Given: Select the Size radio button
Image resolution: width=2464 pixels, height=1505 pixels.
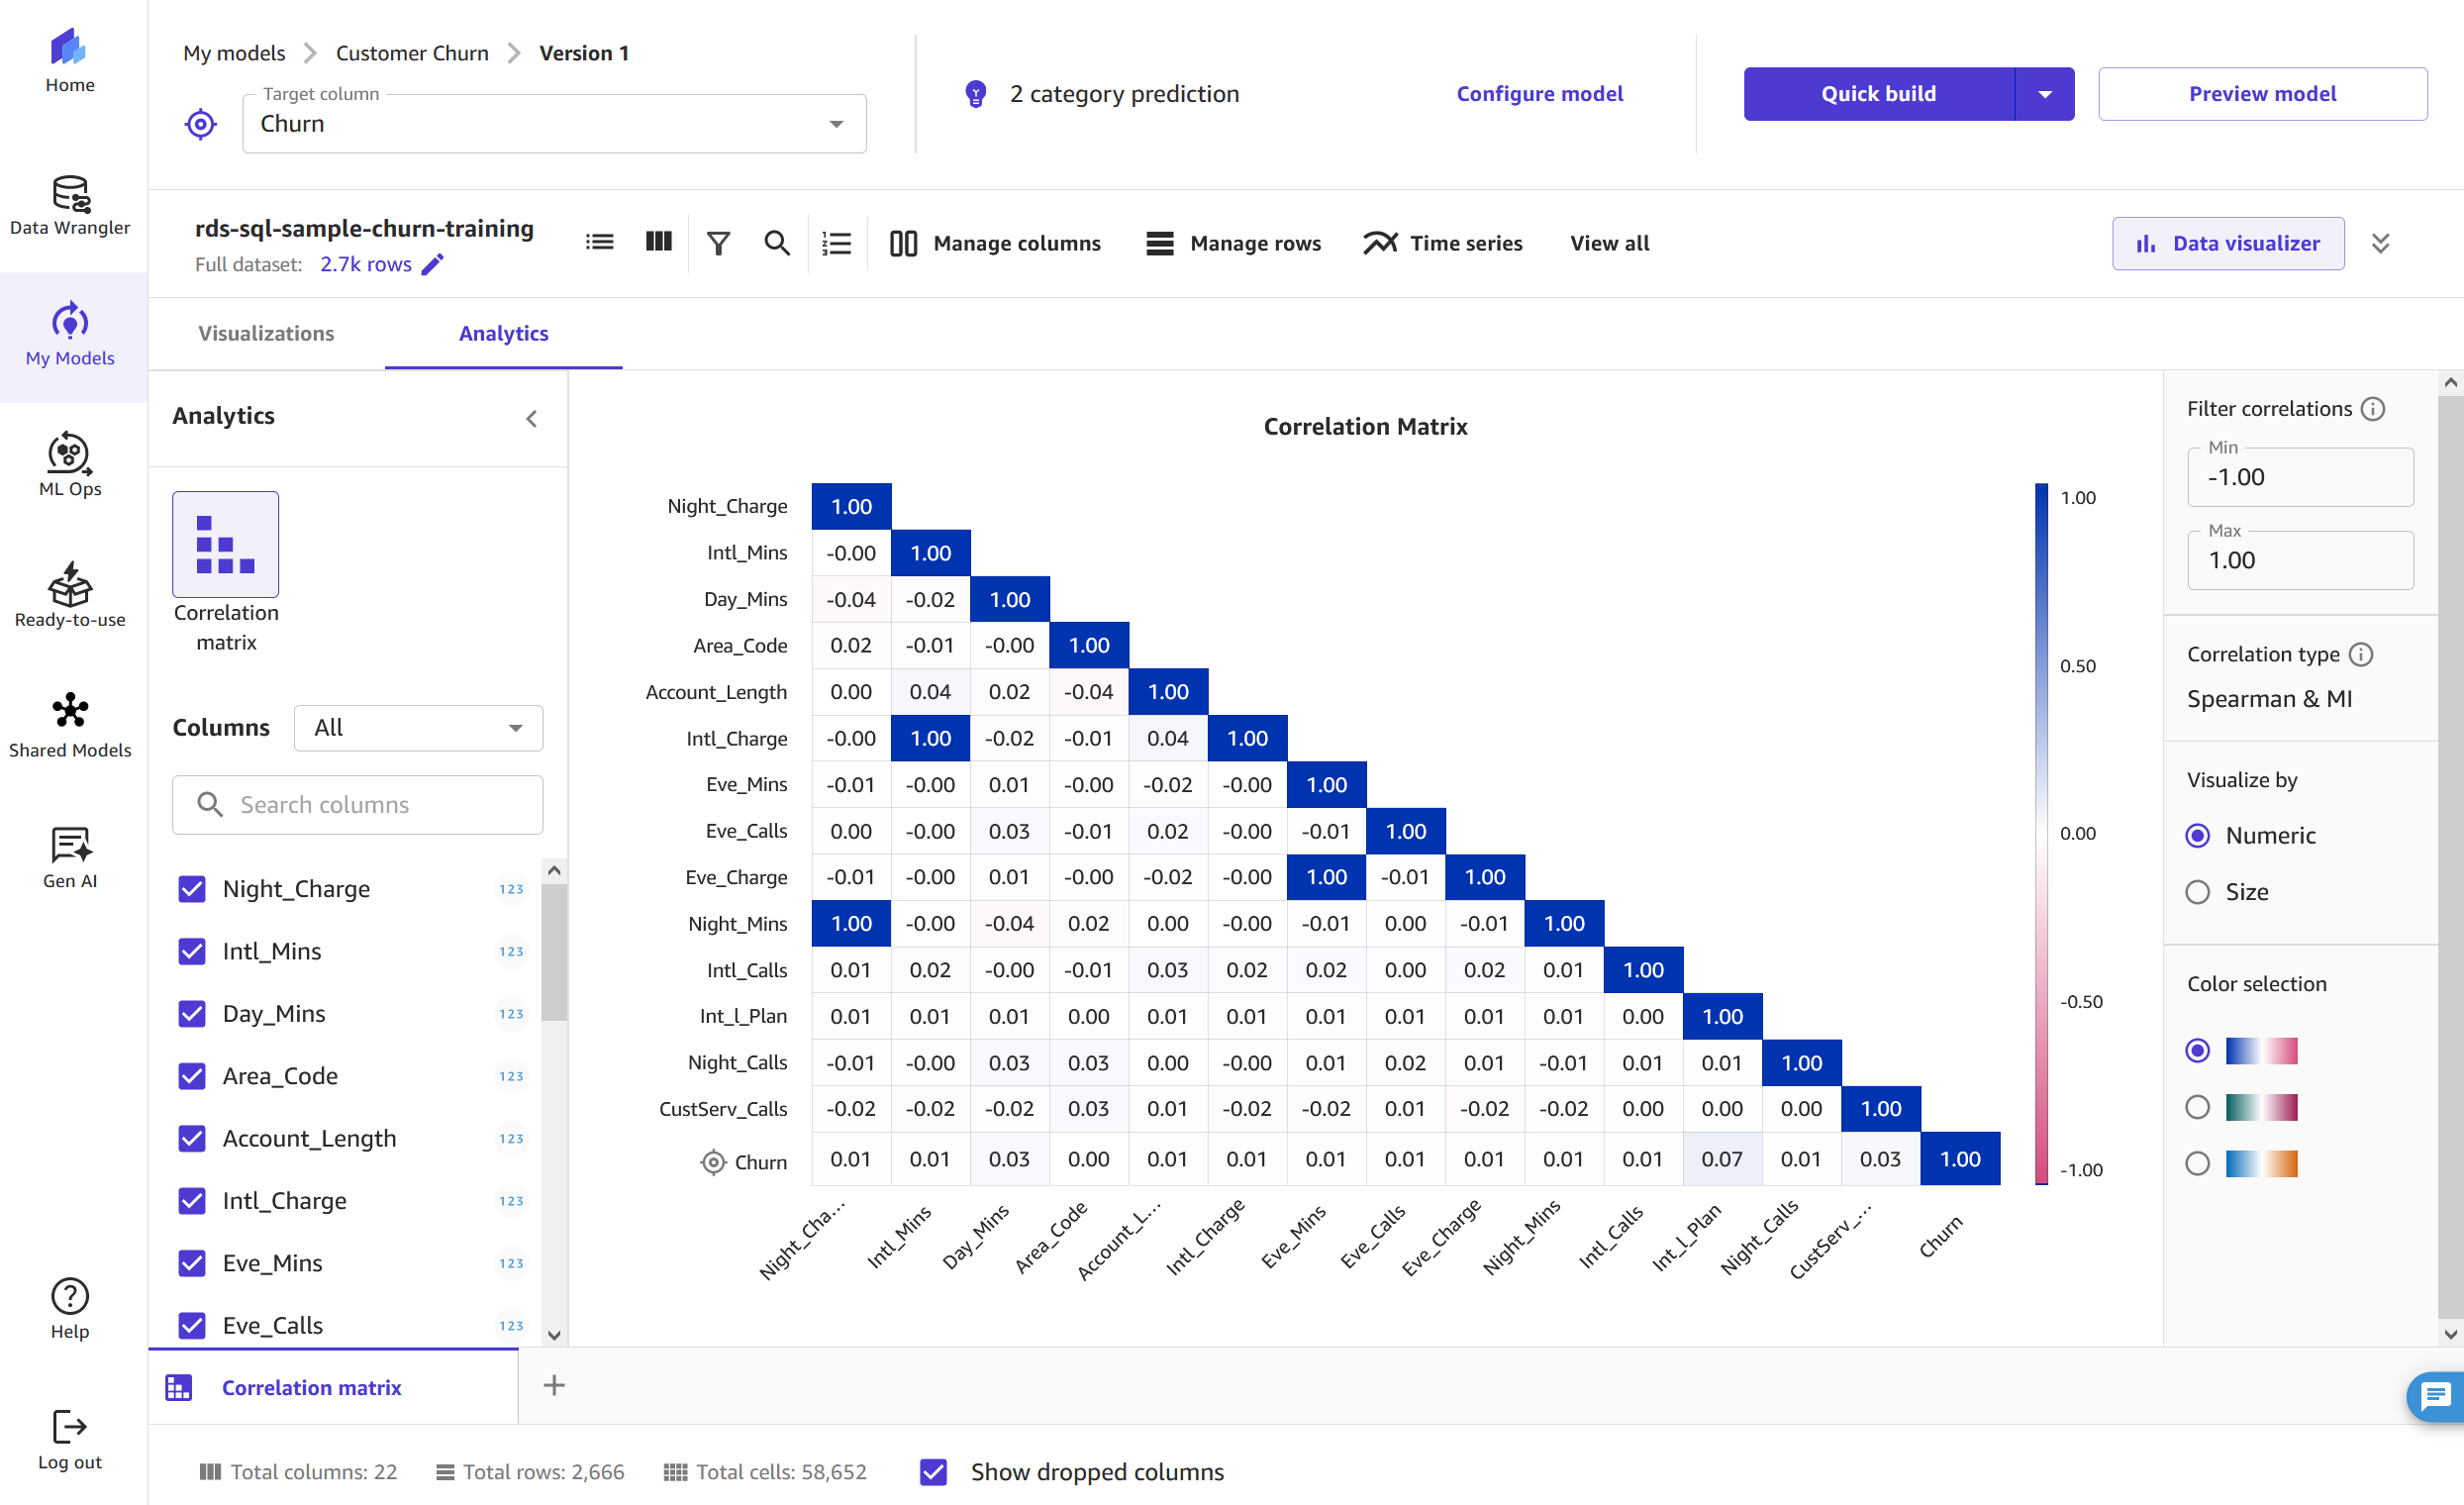Looking at the screenshot, I should click(2197, 892).
